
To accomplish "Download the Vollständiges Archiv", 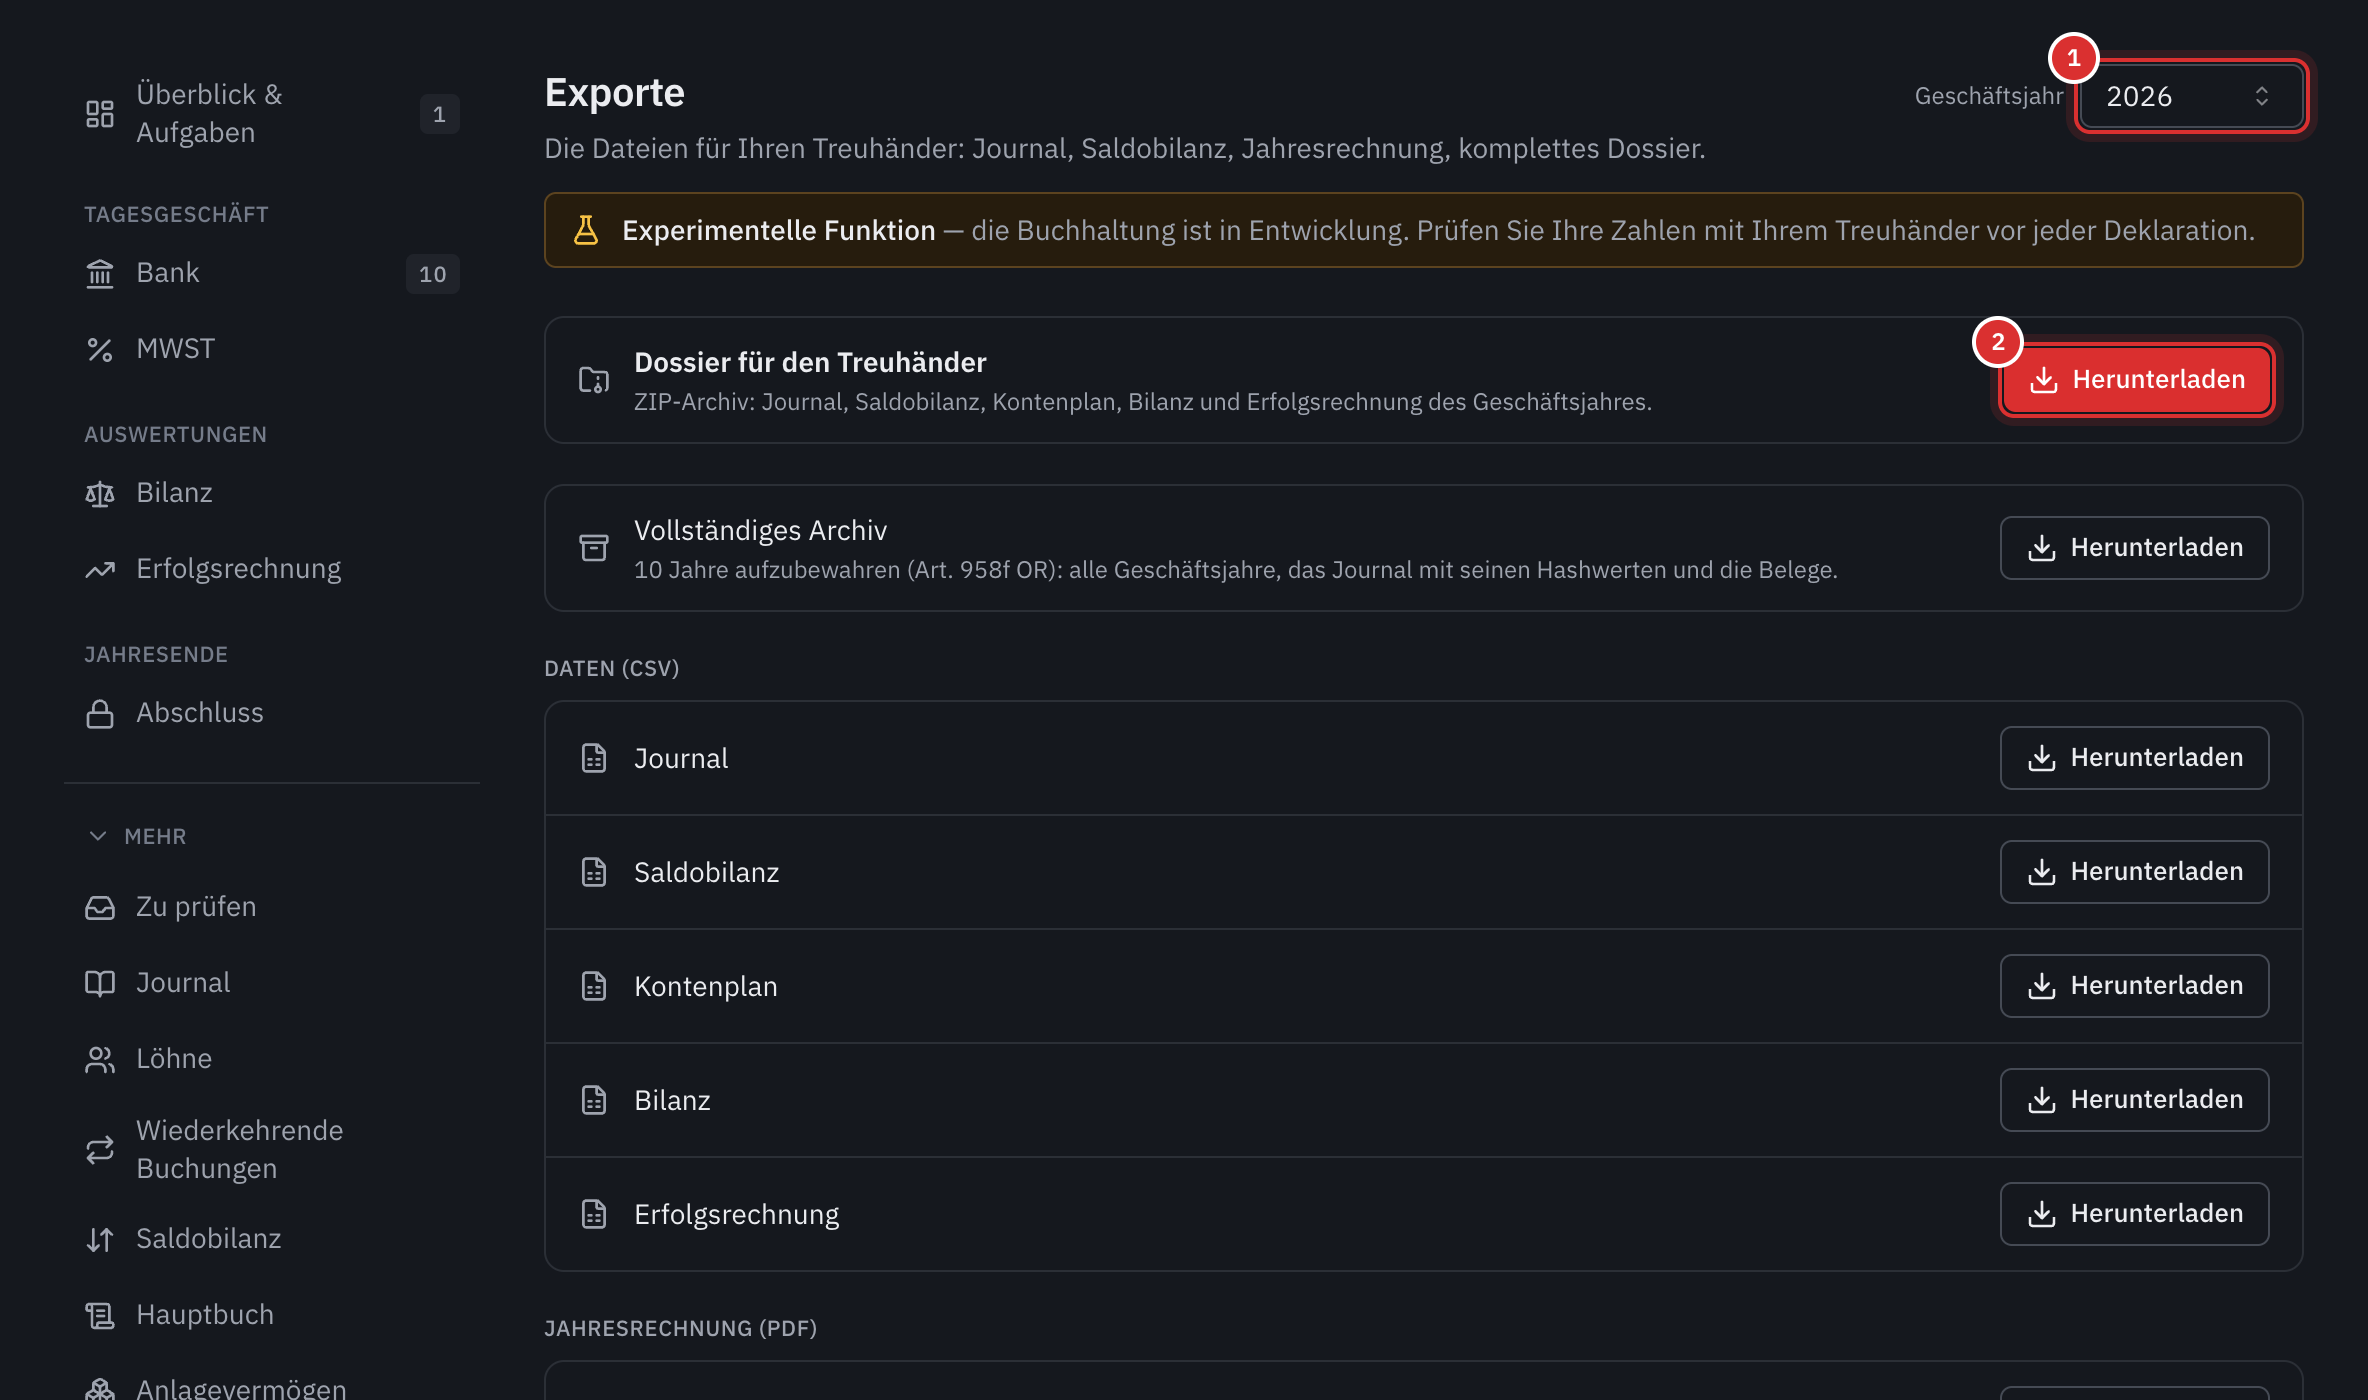I will tap(2134, 548).
